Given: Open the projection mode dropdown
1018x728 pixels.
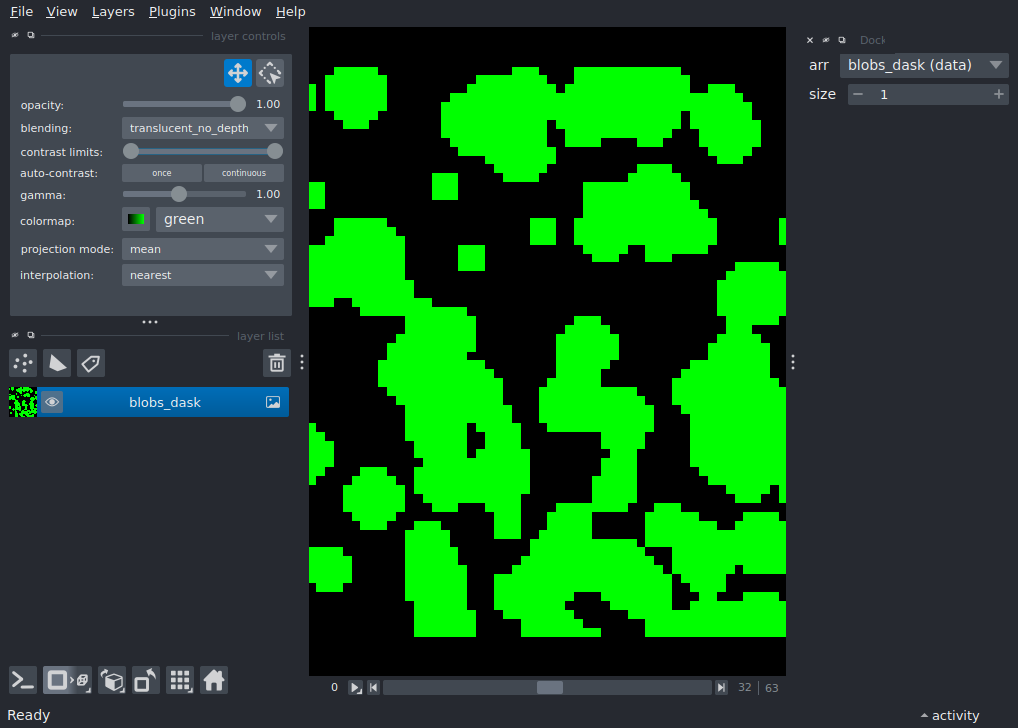Looking at the screenshot, I should (202, 248).
